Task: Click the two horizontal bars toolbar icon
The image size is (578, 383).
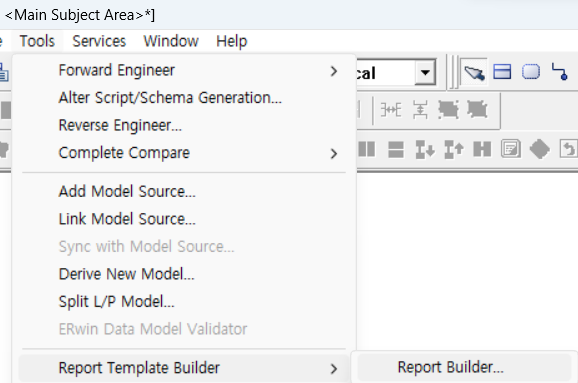Action: [x=396, y=150]
